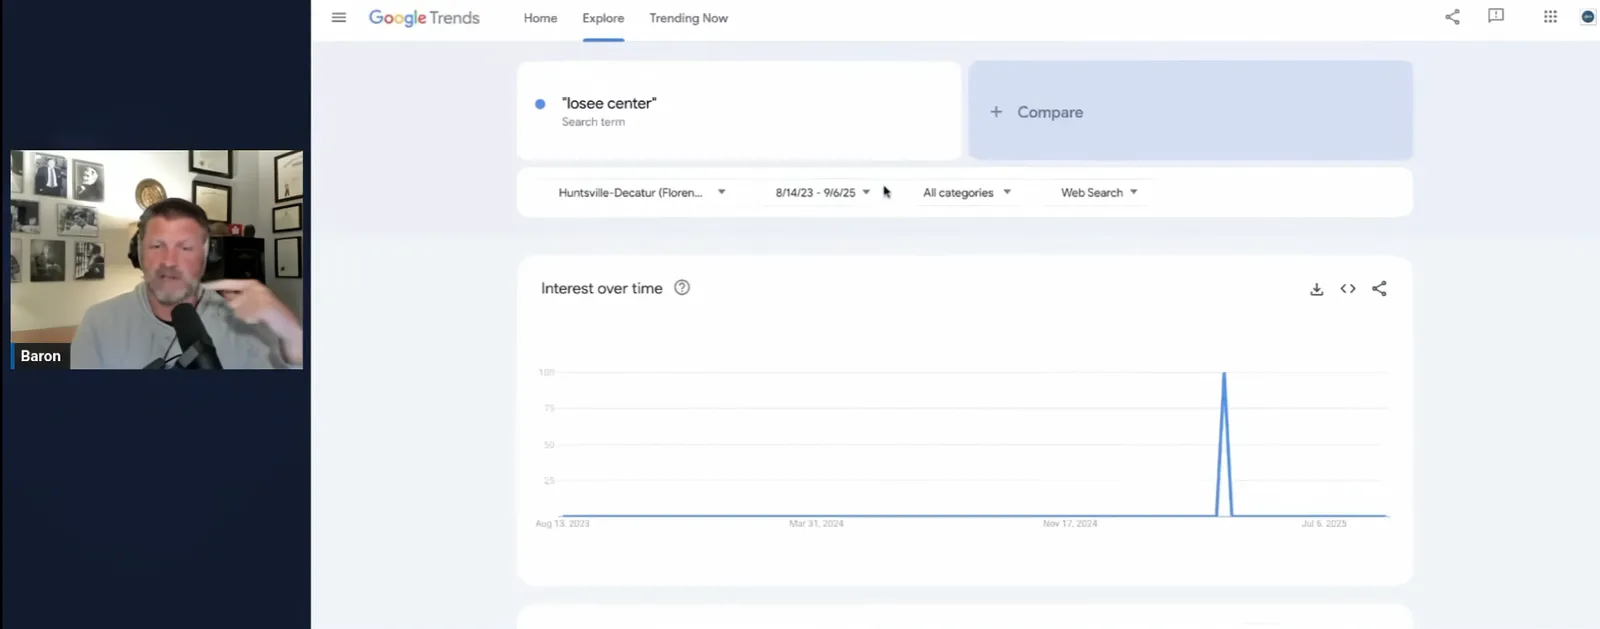This screenshot has height=629, width=1600.
Task: Click the plus icon in Compare box
Action: click(x=996, y=112)
